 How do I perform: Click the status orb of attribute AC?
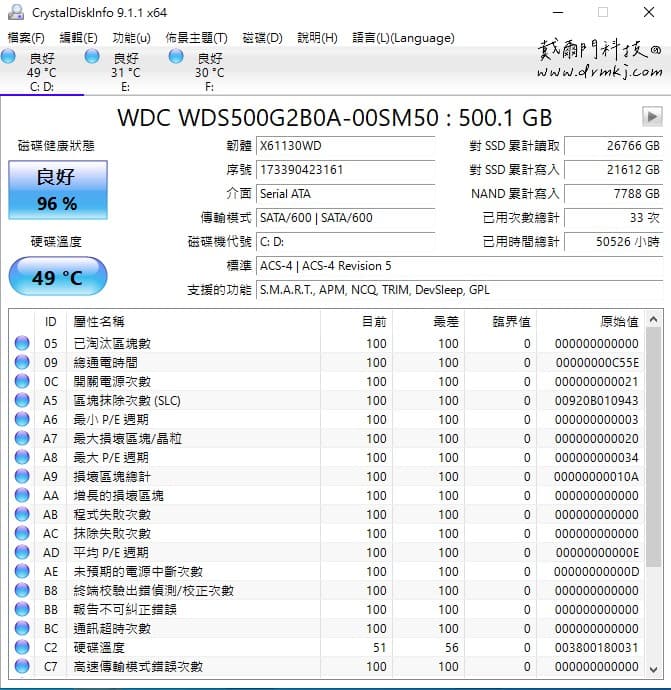click(22, 533)
